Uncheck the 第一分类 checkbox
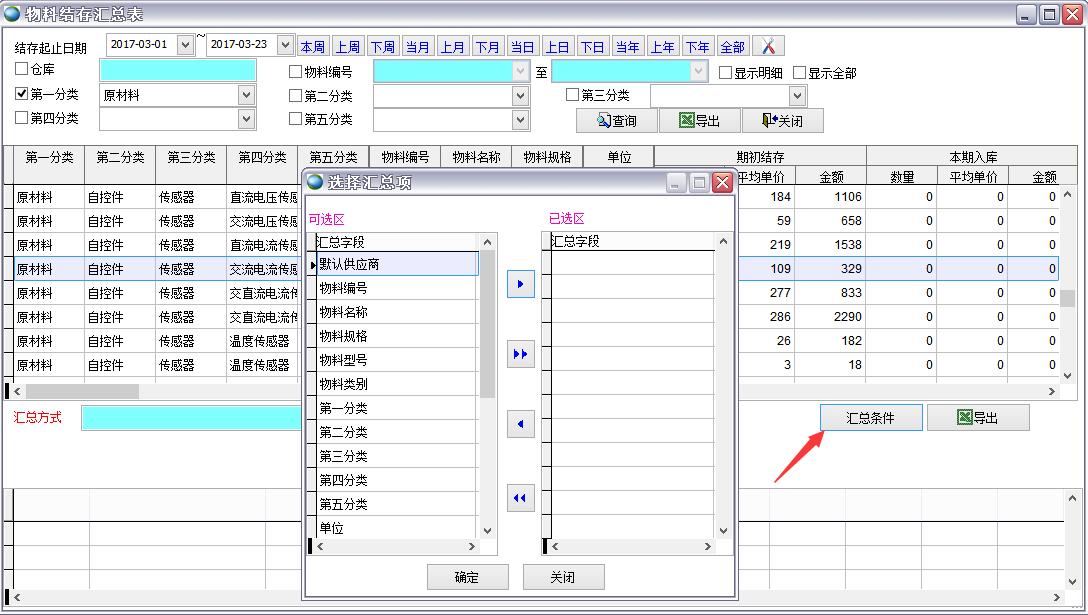This screenshot has width=1088, height=615. [x=22, y=94]
